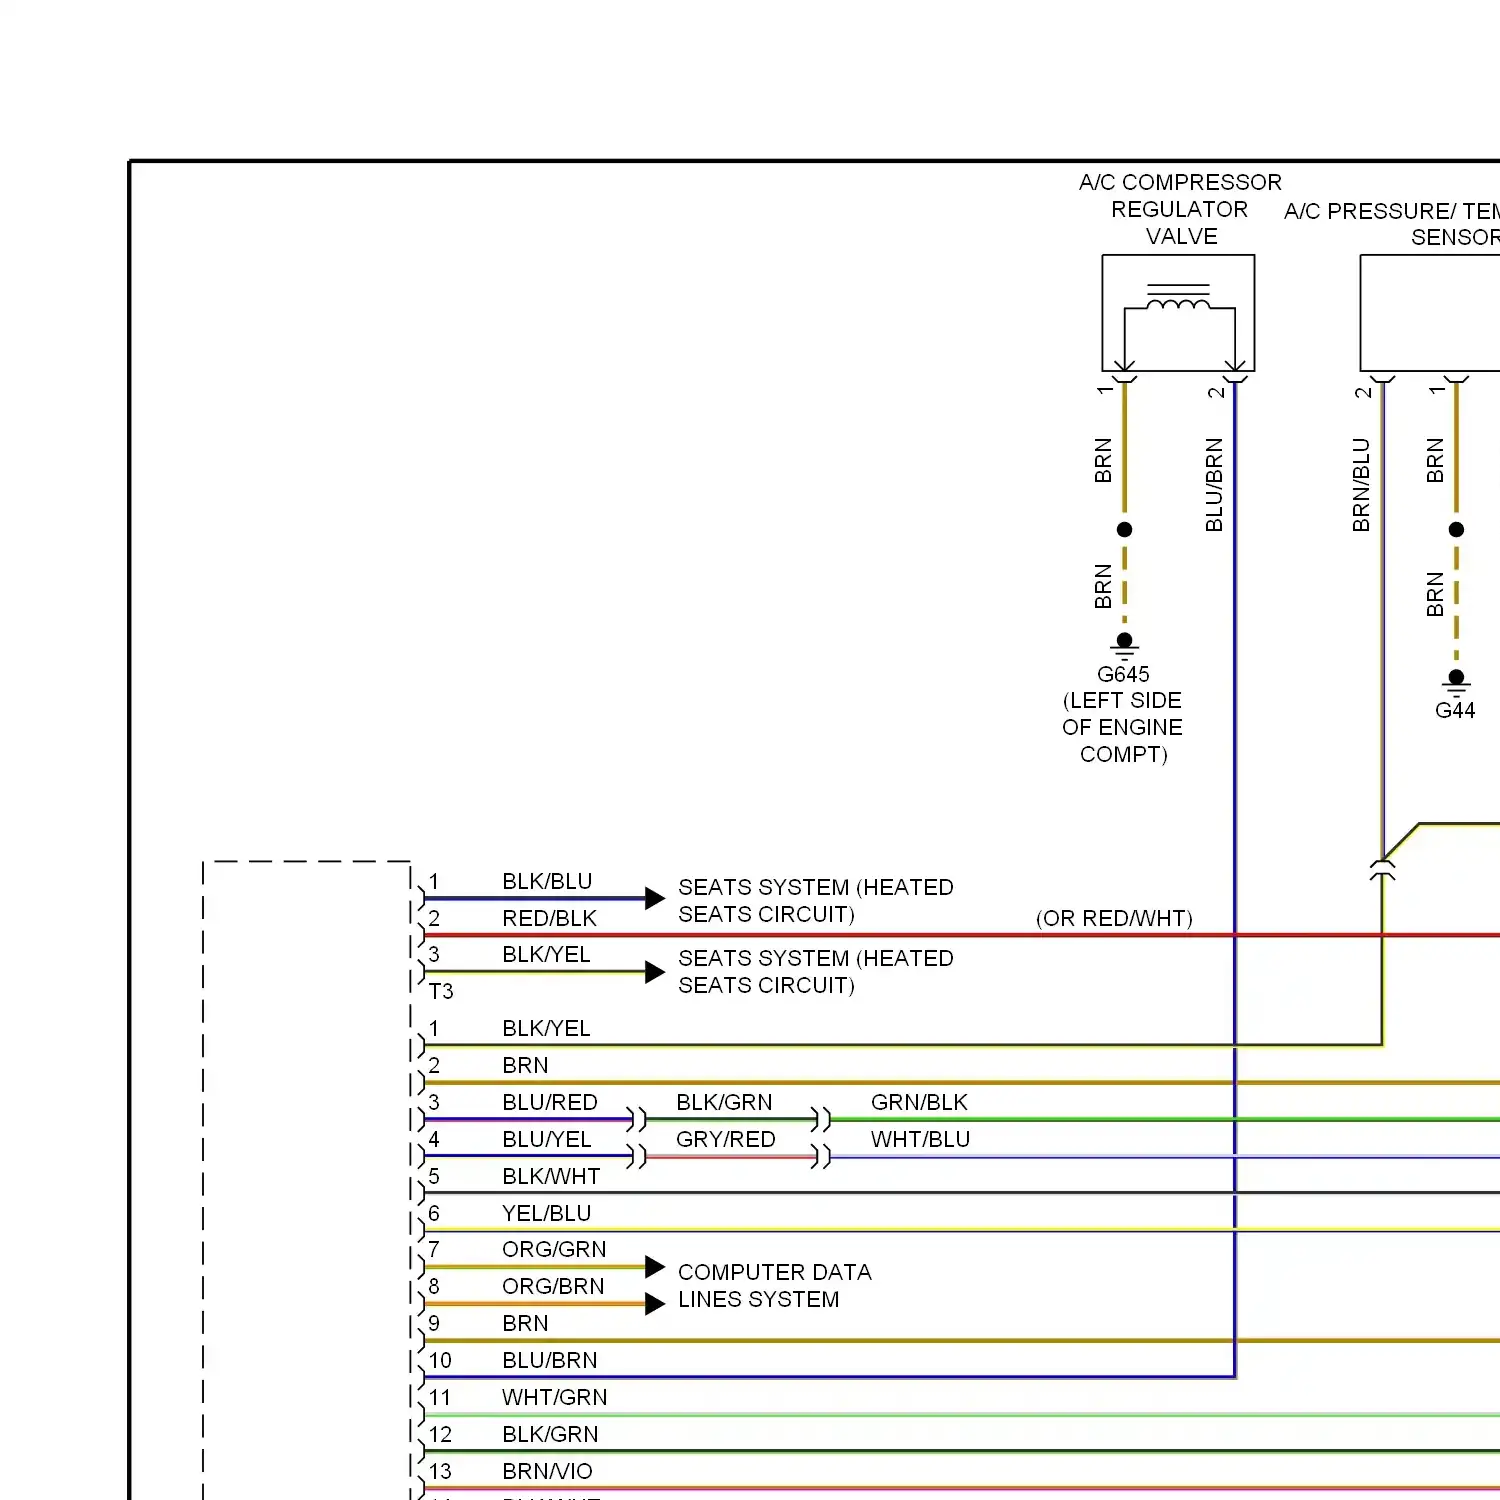Image resolution: width=1500 pixels, height=1500 pixels.
Task: Click the RED/BLK wire label
Action: tap(549, 918)
